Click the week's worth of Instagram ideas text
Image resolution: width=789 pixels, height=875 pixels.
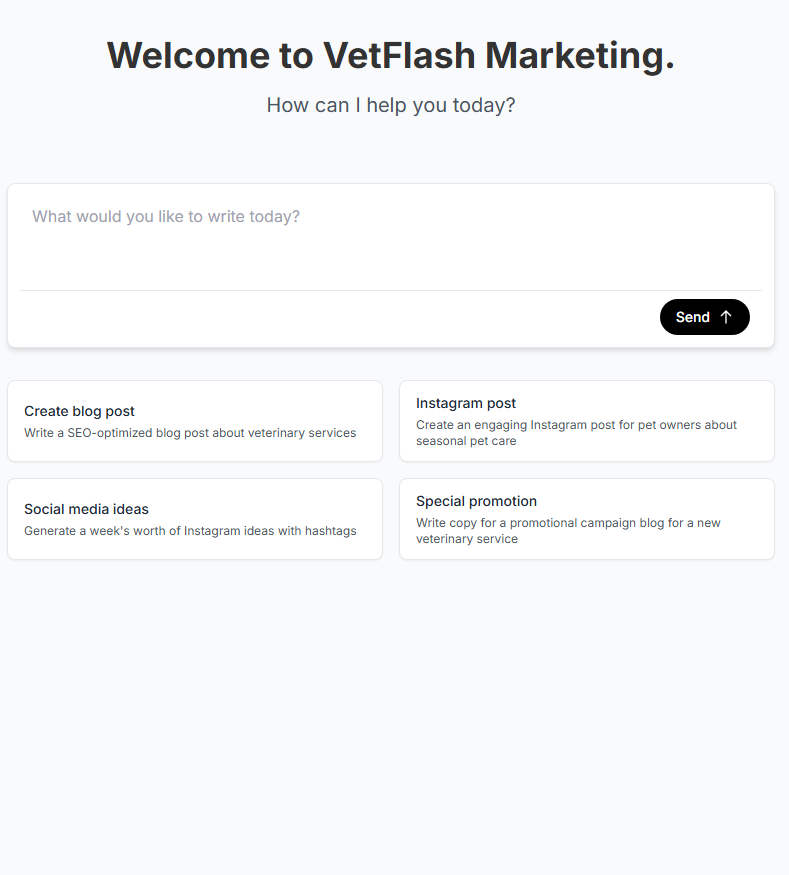coord(190,531)
